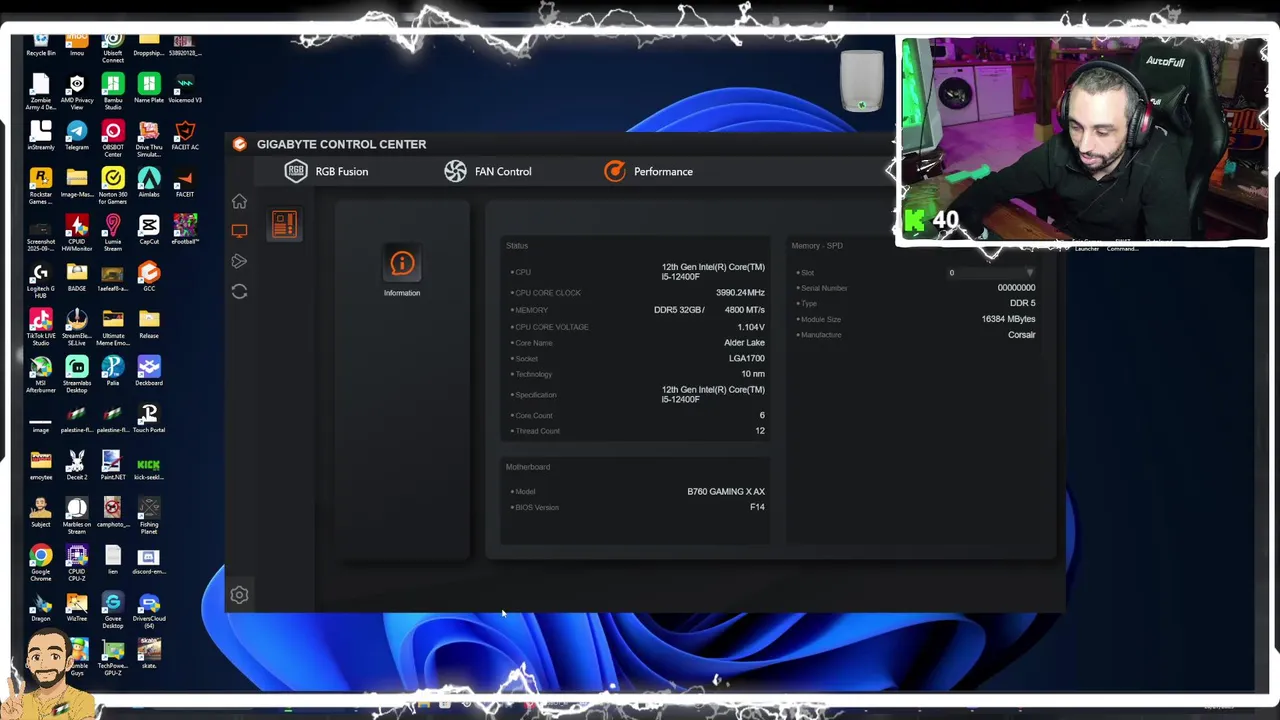The width and height of the screenshot is (1280, 720).
Task: Launch Lumia Stream shortcut
Action: (113, 233)
